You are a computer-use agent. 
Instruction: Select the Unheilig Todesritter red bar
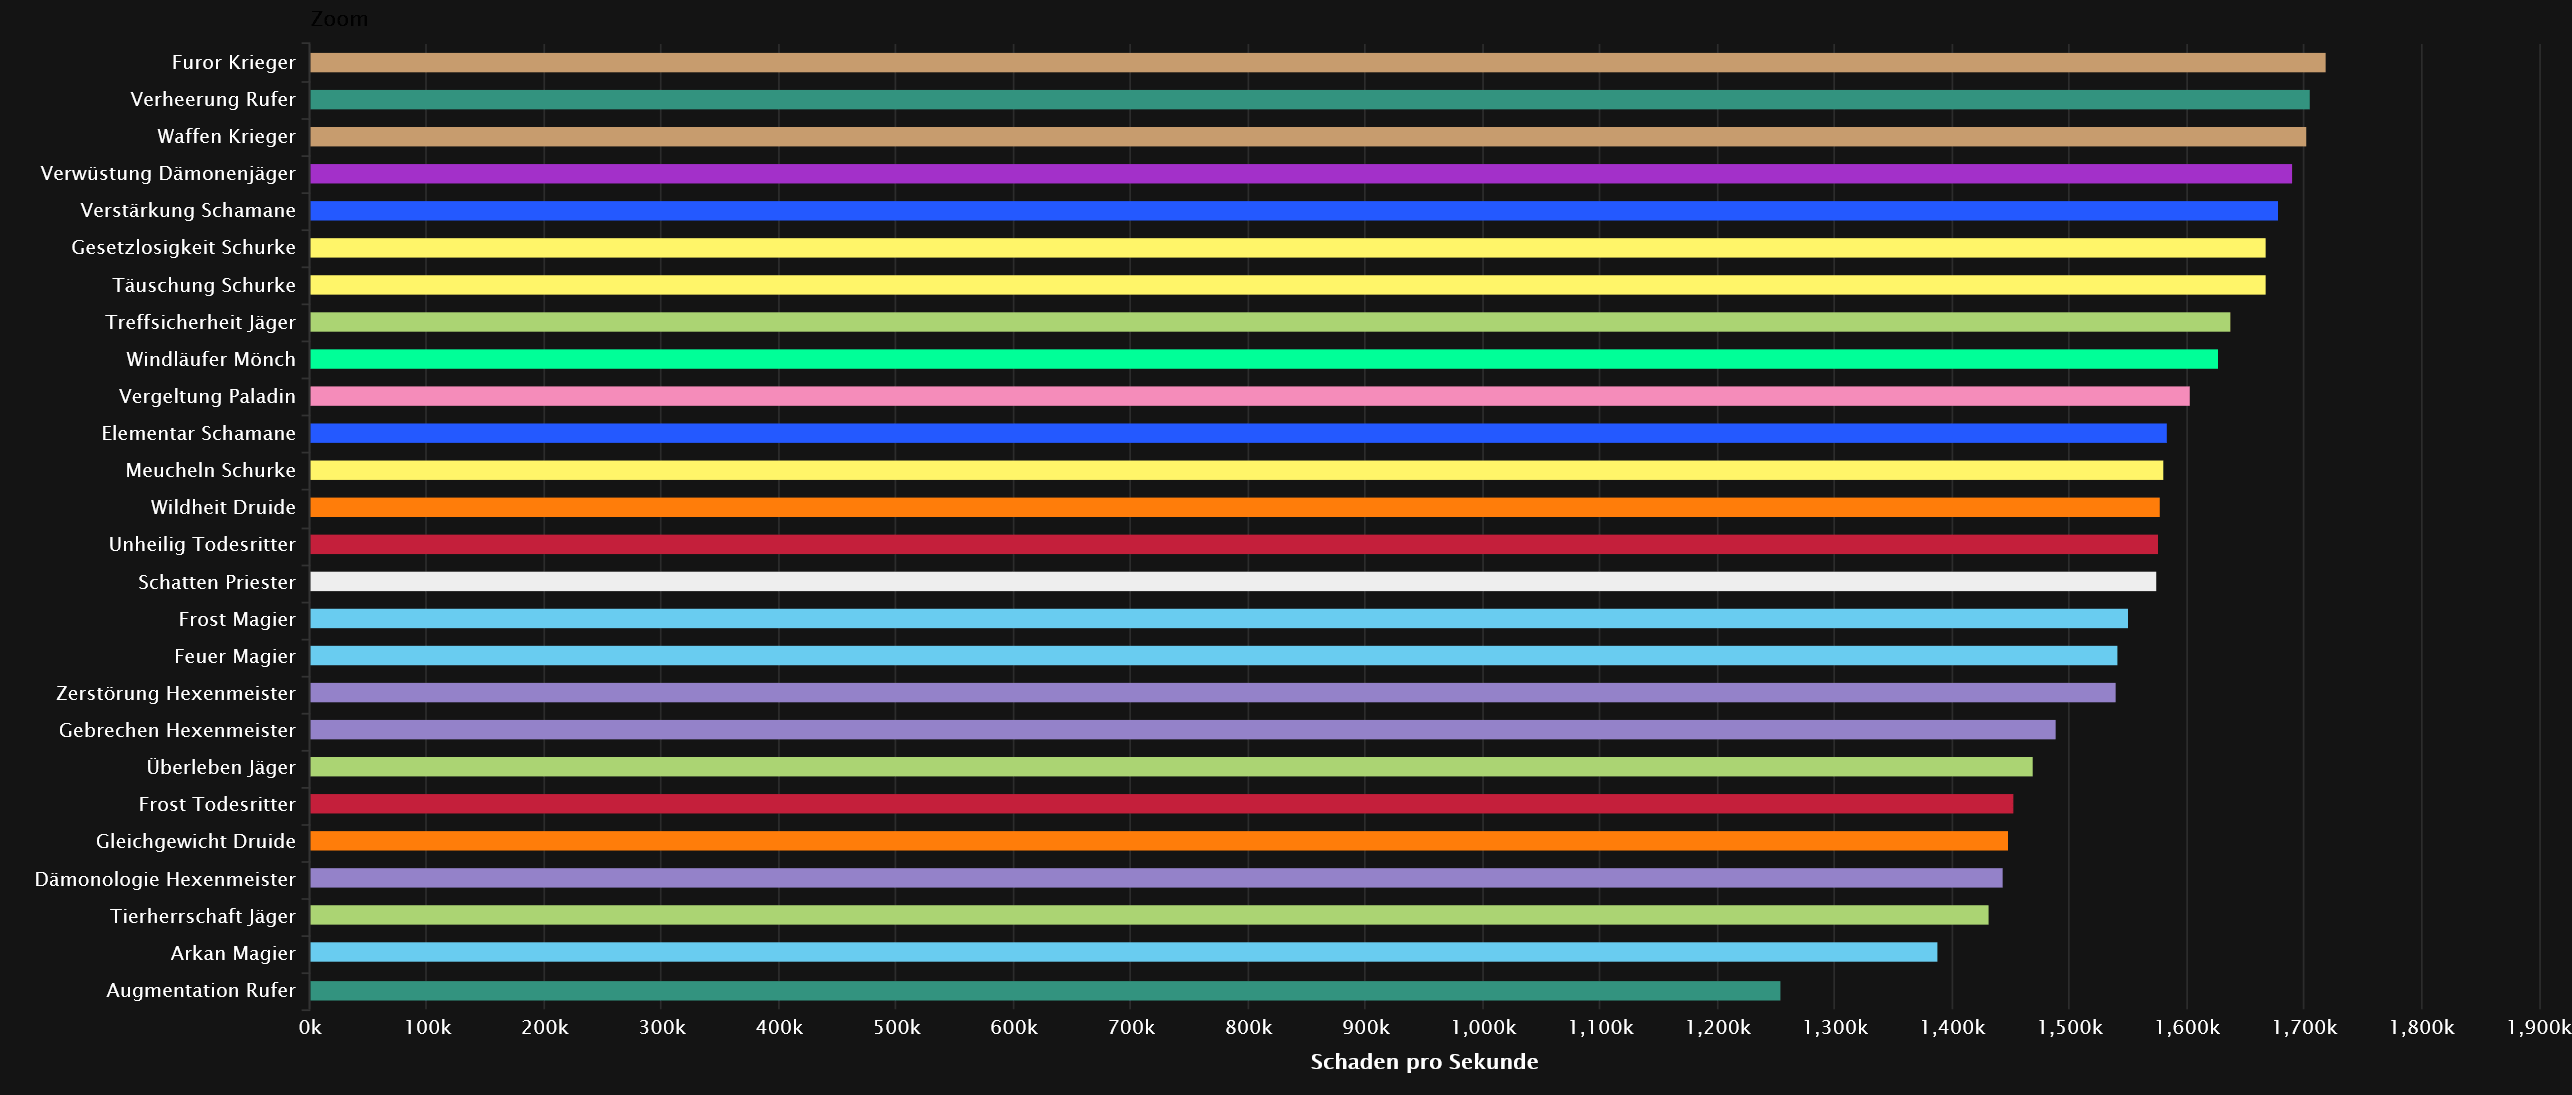point(1234,544)
